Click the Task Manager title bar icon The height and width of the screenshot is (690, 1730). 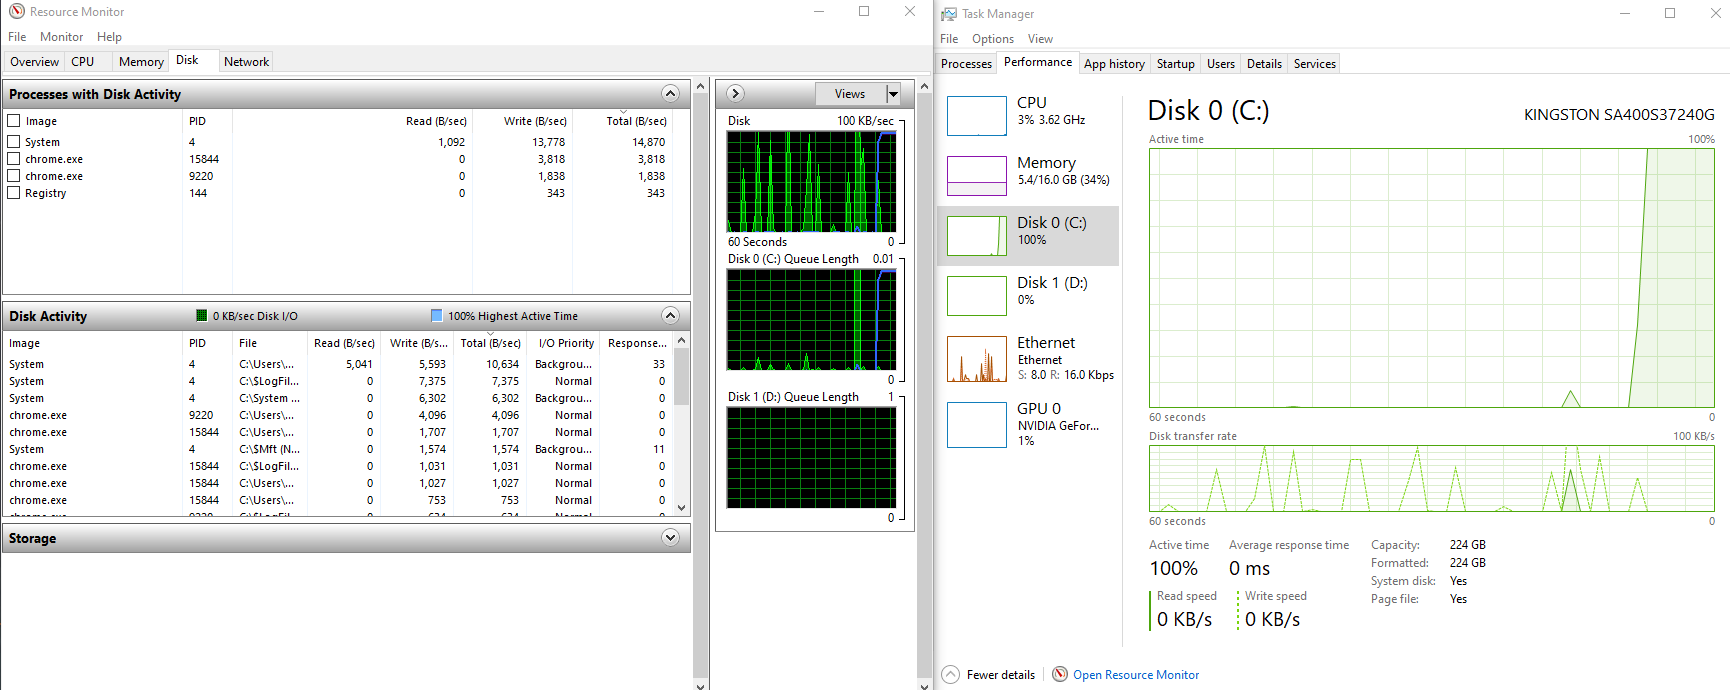949,14
